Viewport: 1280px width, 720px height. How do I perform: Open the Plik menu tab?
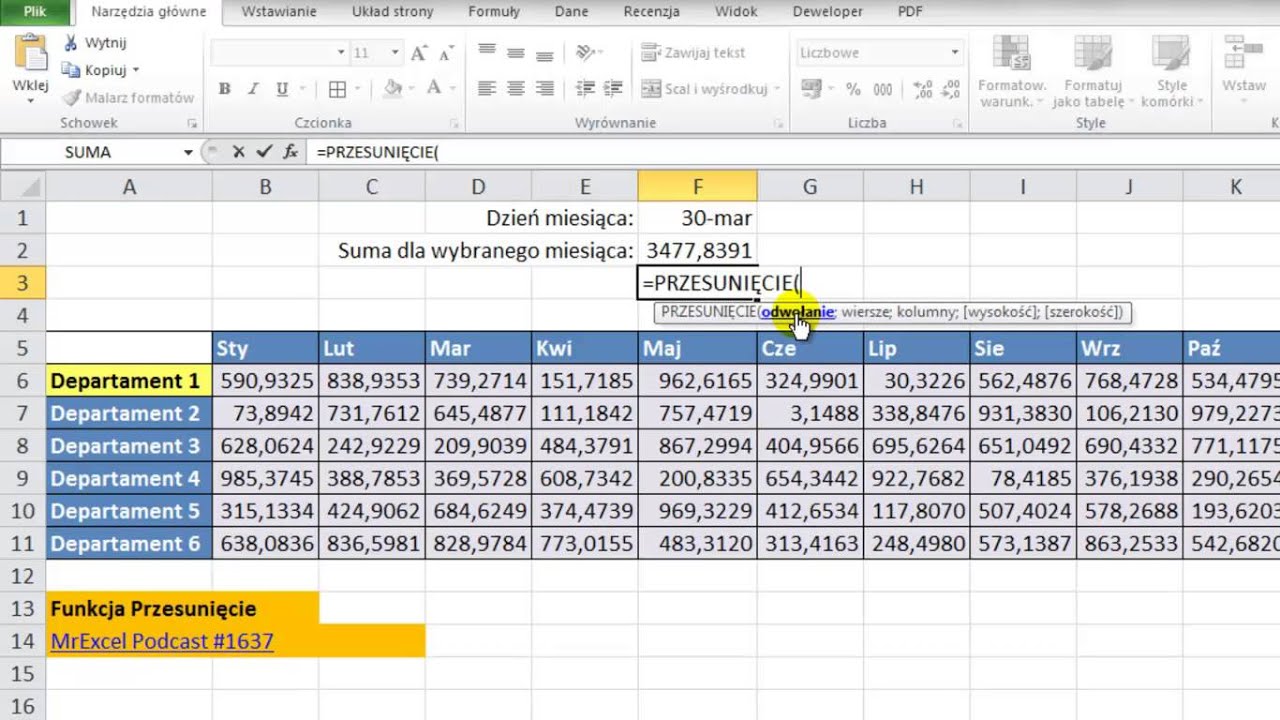click(x=35, y=12)
